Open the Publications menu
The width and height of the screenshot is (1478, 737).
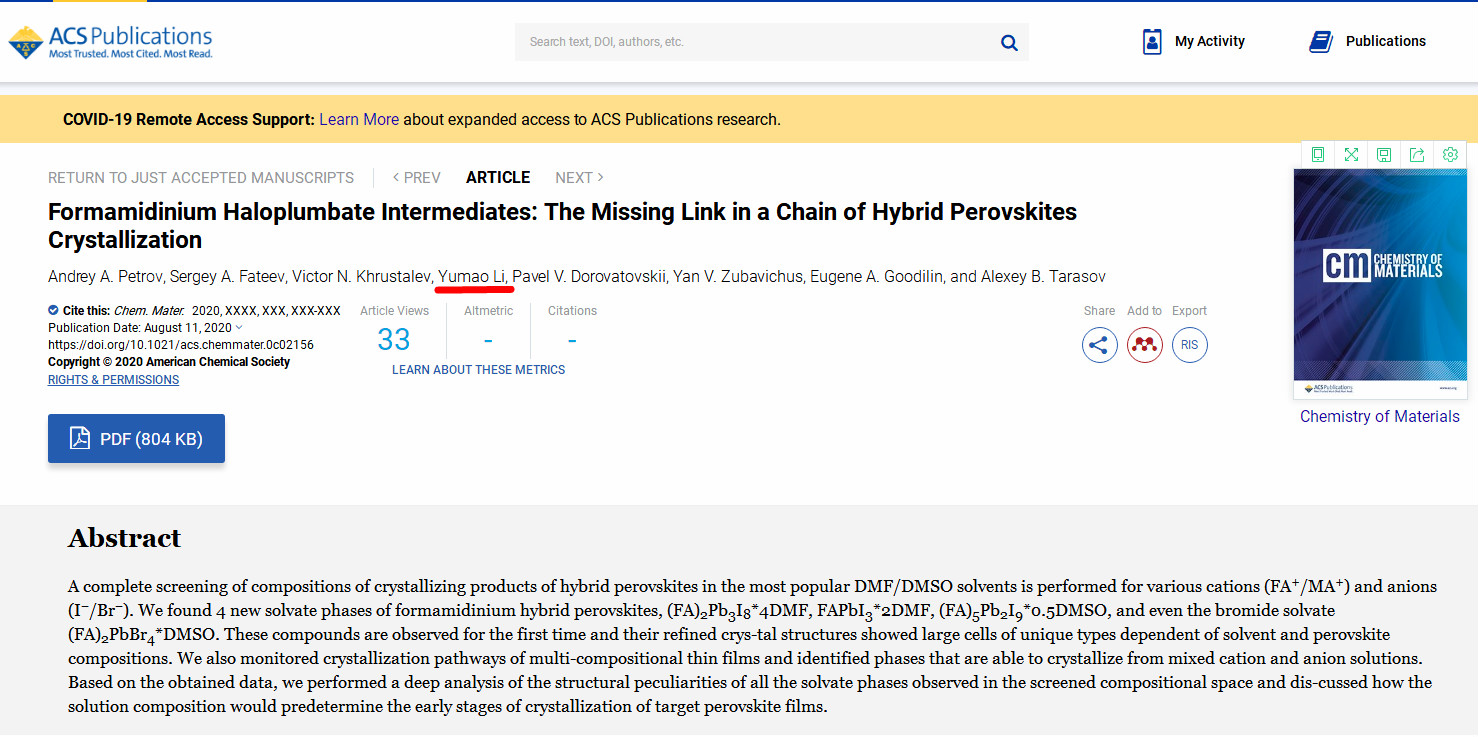(1367, 41)
